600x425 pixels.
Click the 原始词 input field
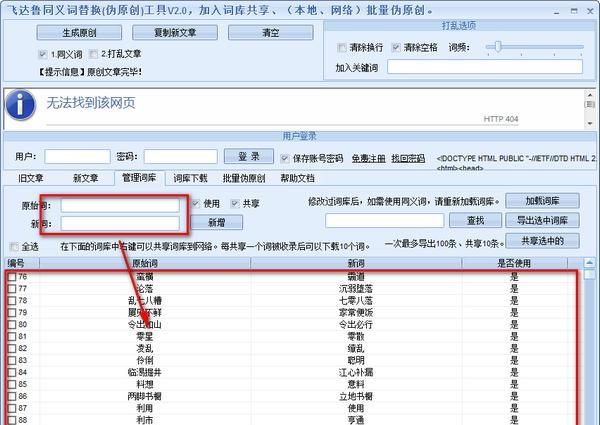tap(120, 205)
